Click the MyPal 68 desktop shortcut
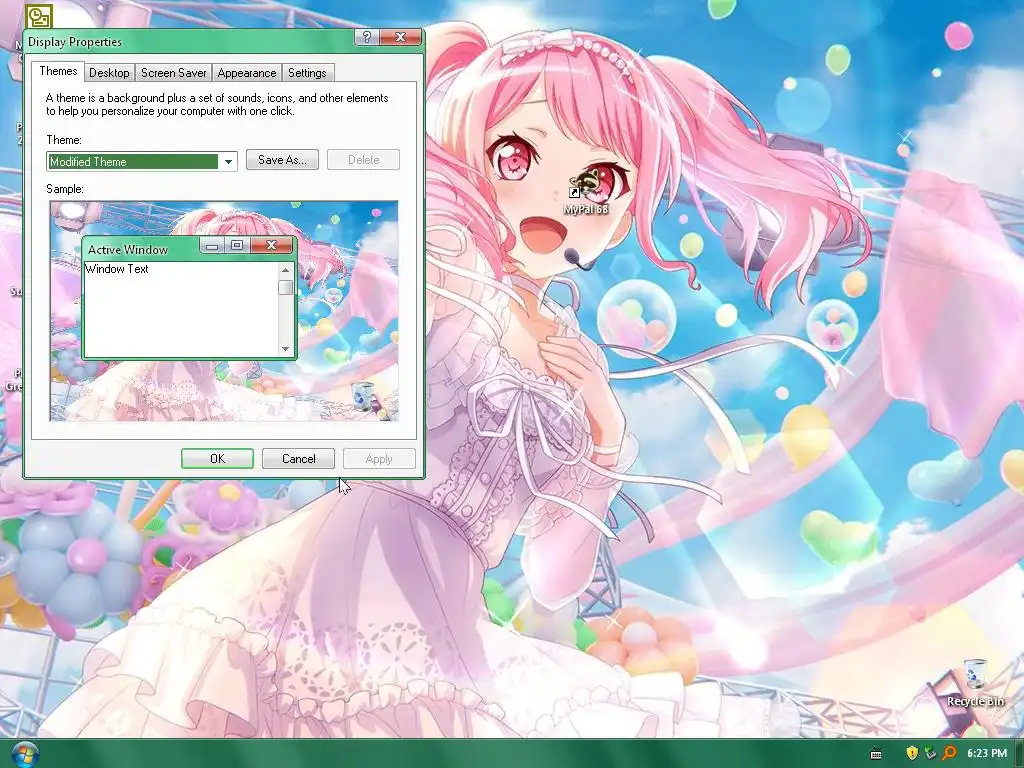The height and width of the screenshot is (768, 1024). [585, 191]
